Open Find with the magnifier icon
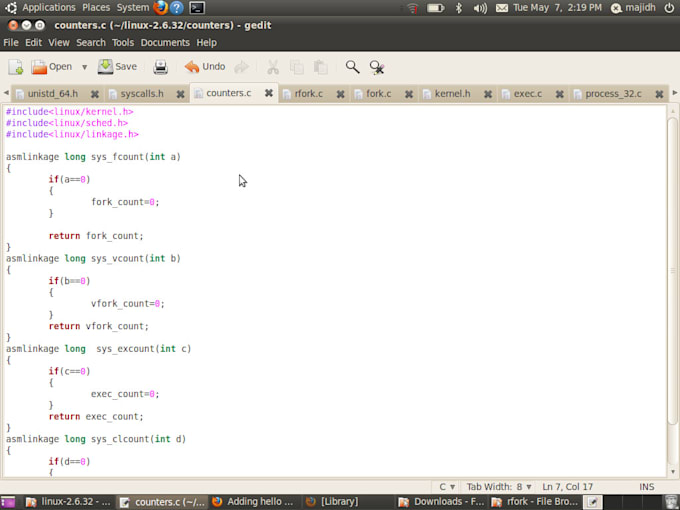Screen dimensions: 680x510 point(352,67)
